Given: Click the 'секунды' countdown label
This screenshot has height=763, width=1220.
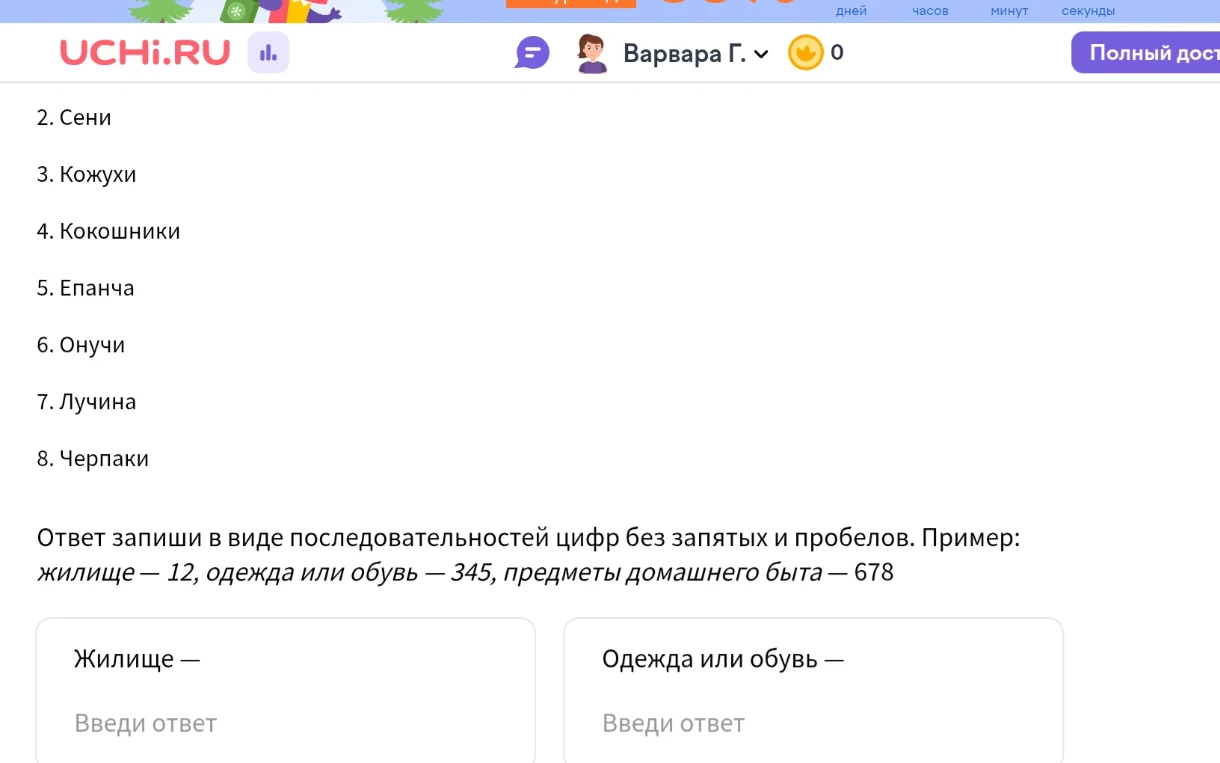Looking at the screenshot, I should 1088,11.
